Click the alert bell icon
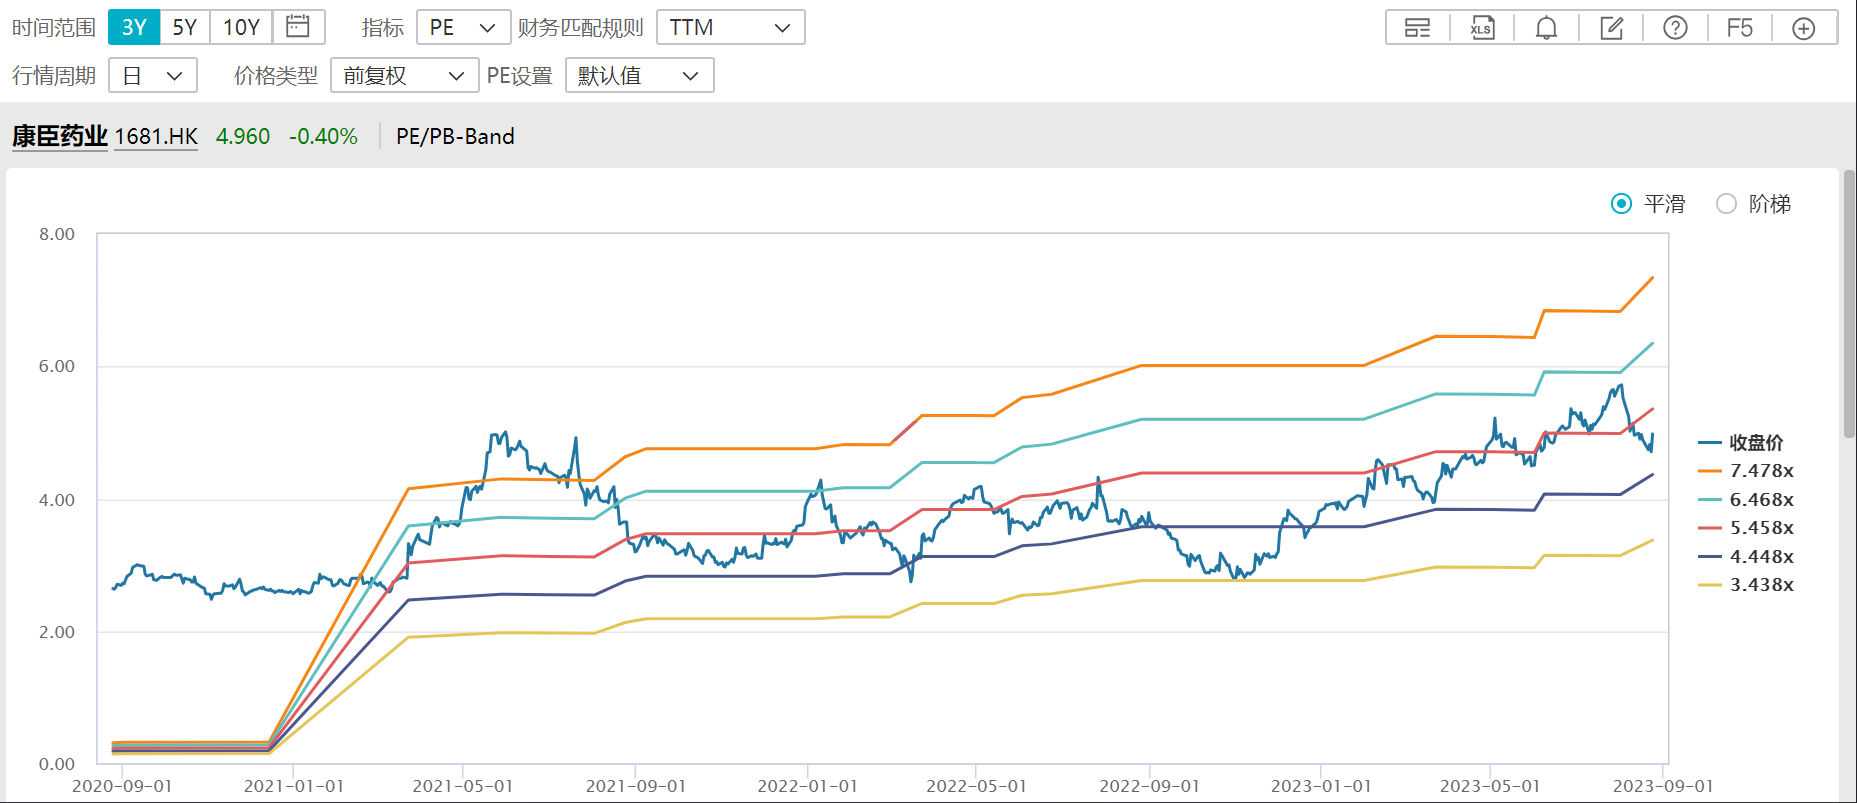Viewport: 1857px width, 803px height. (1546, 28)
